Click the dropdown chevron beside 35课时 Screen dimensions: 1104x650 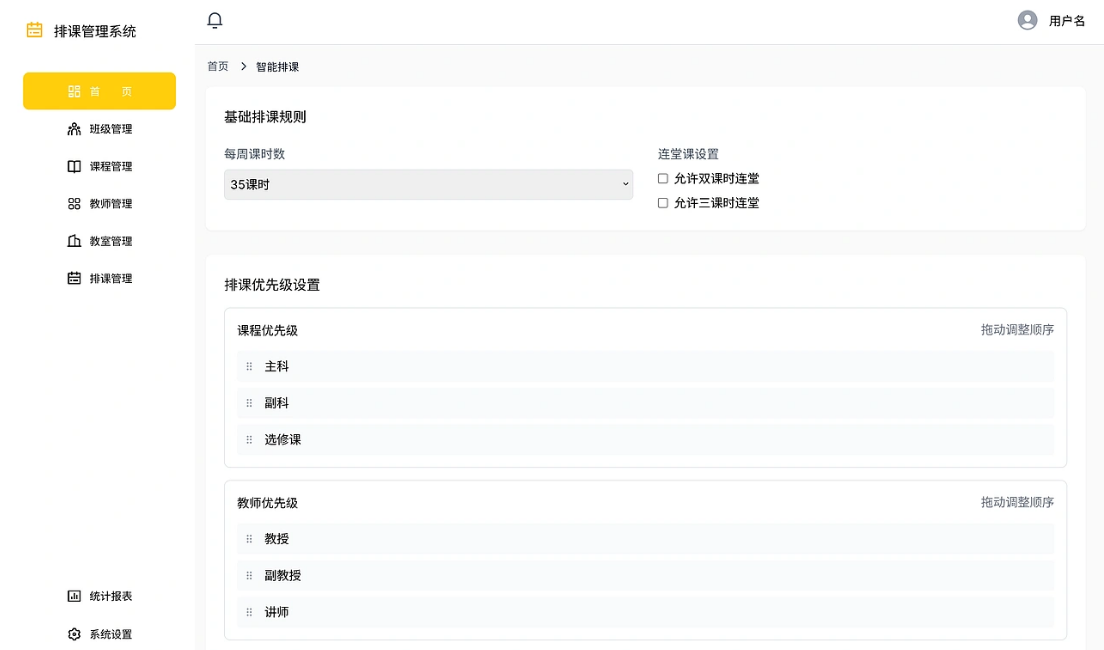pyautogui.click(x=625, y=184)
